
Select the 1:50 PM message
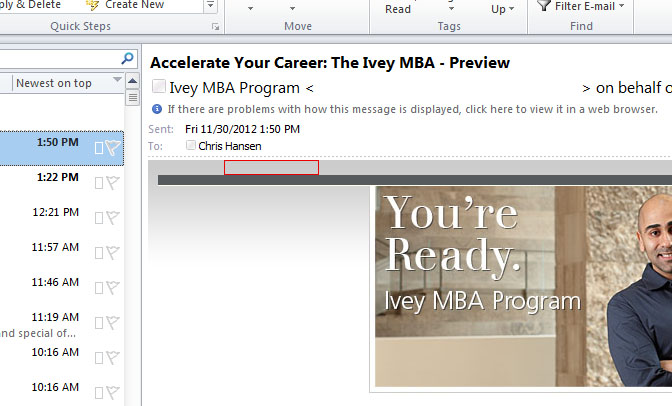62,148
